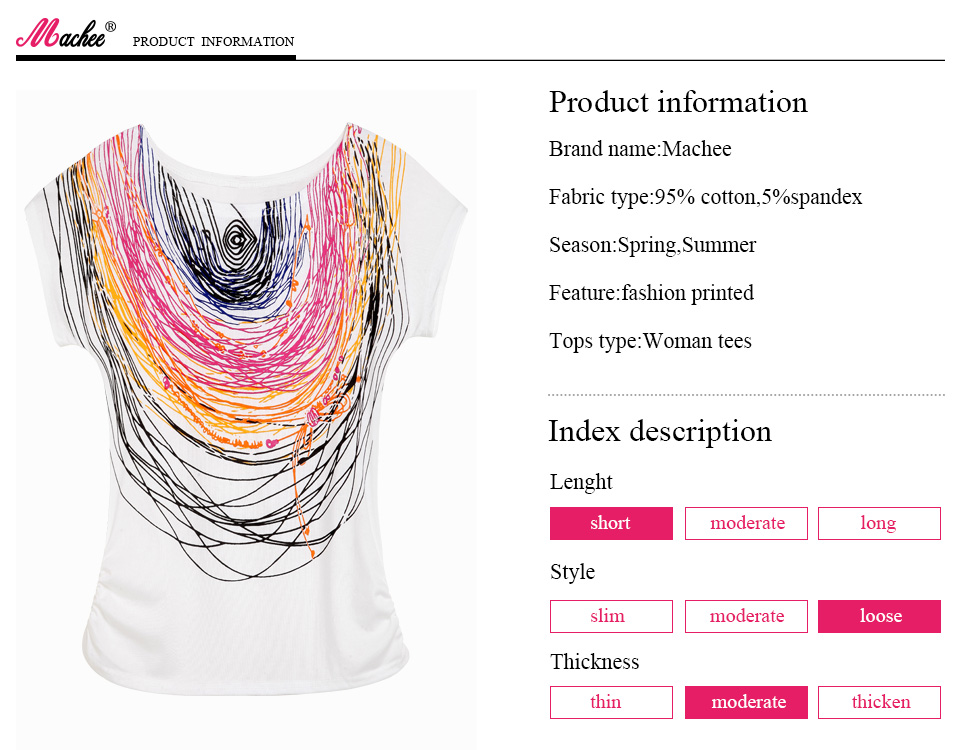Click the Fabric type cotton spandex line
Screen dimensions: 960x750
click(705, 197)
